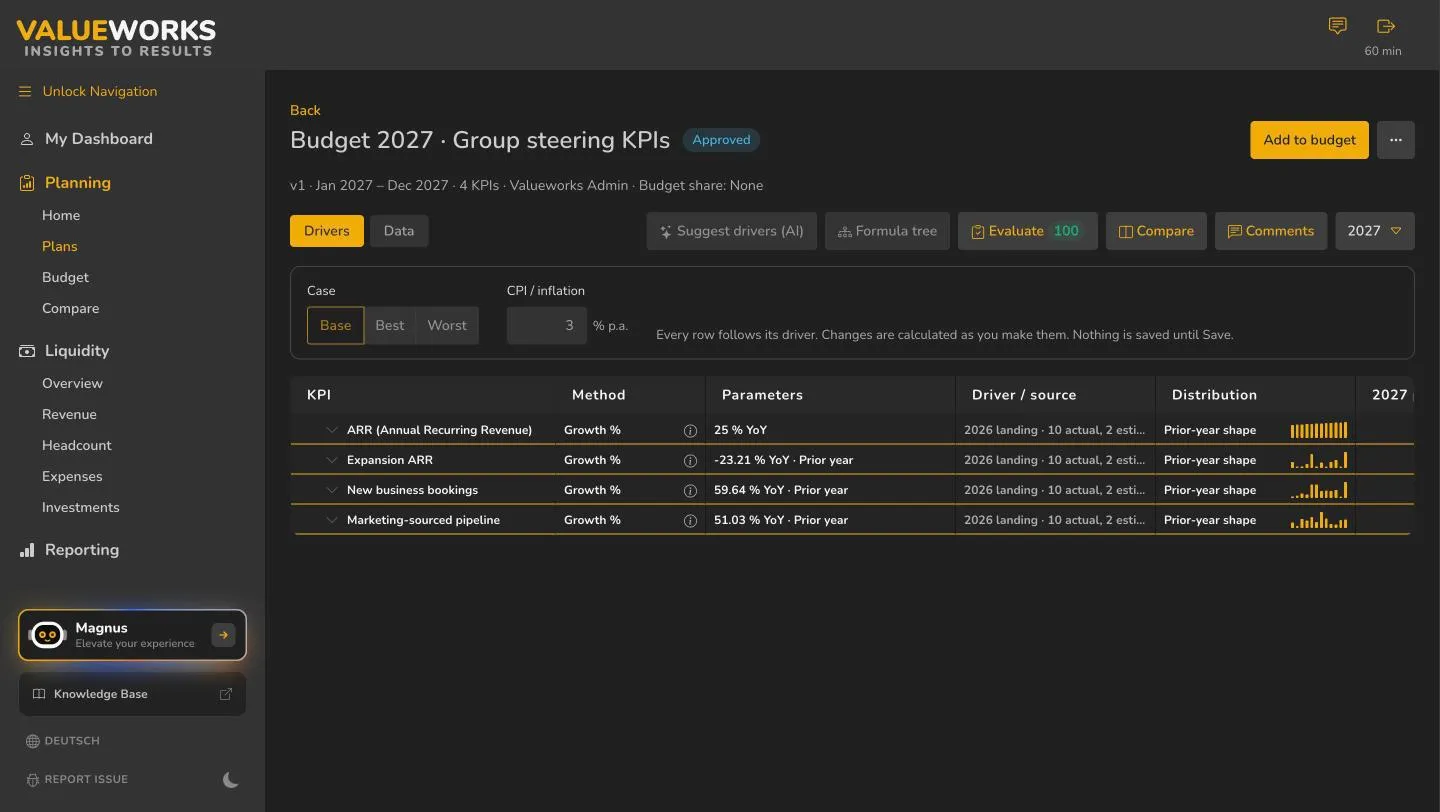The height and width of the screenshot is (812, 1440).
Task: Open Budget in Planning menu
Action: click(65, 277)
